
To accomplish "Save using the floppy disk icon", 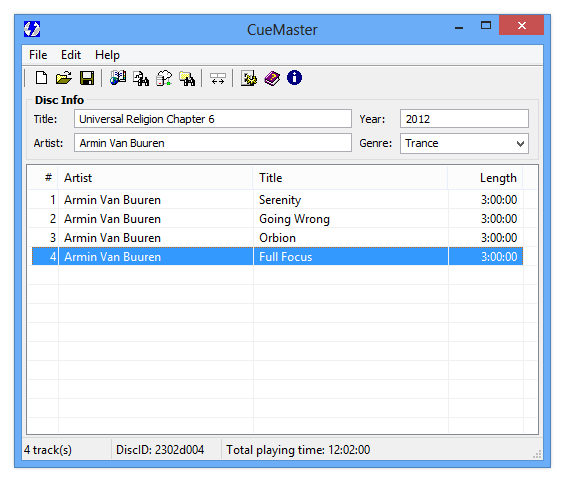I will 87,78.
